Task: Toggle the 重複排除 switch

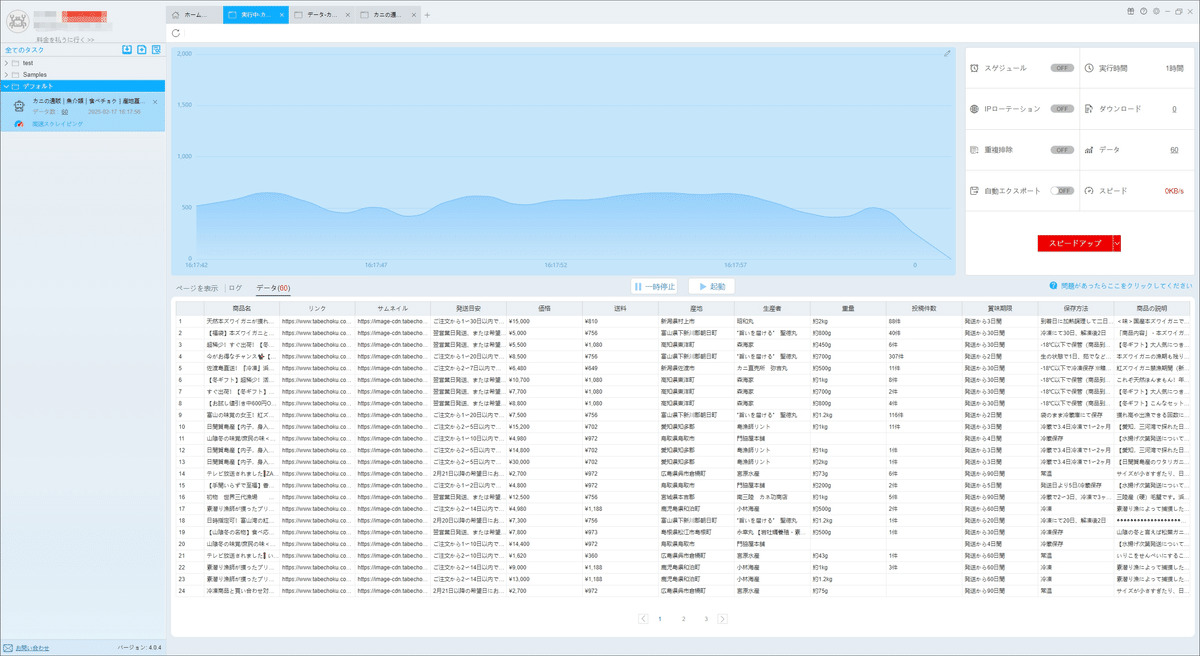Action: point(1061,149)
